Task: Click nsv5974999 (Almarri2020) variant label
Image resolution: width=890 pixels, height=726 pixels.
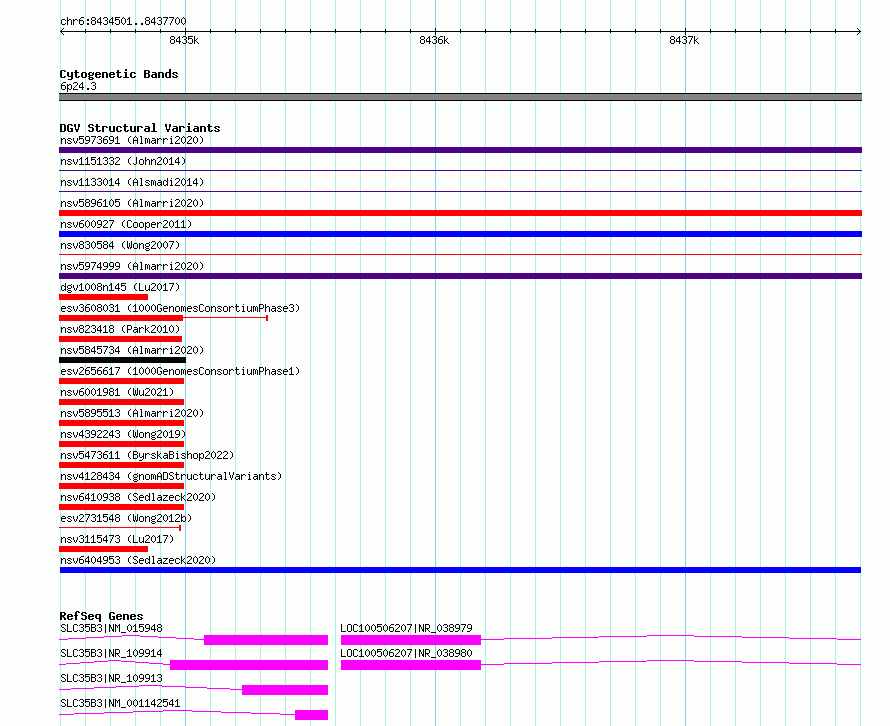Action: click(x=132, y=266)
